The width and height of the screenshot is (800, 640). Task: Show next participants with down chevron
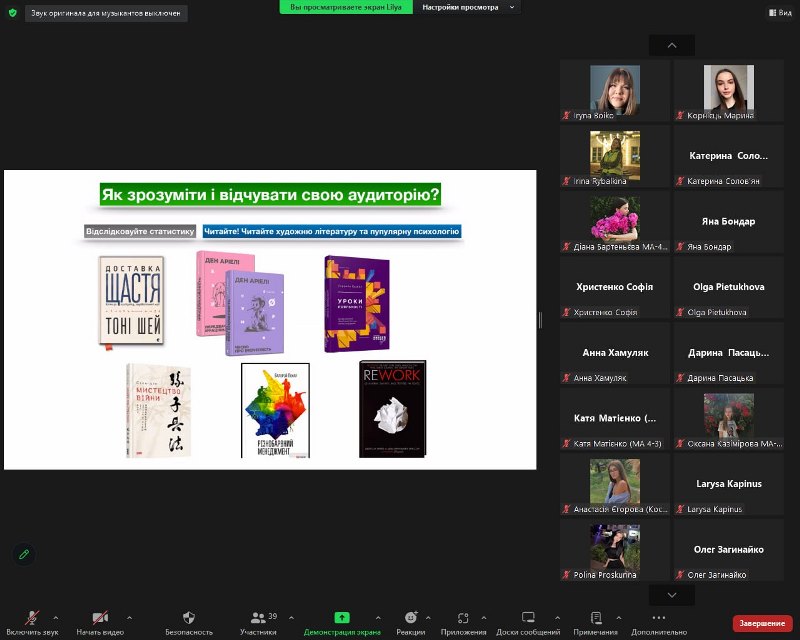click(672, 595)
